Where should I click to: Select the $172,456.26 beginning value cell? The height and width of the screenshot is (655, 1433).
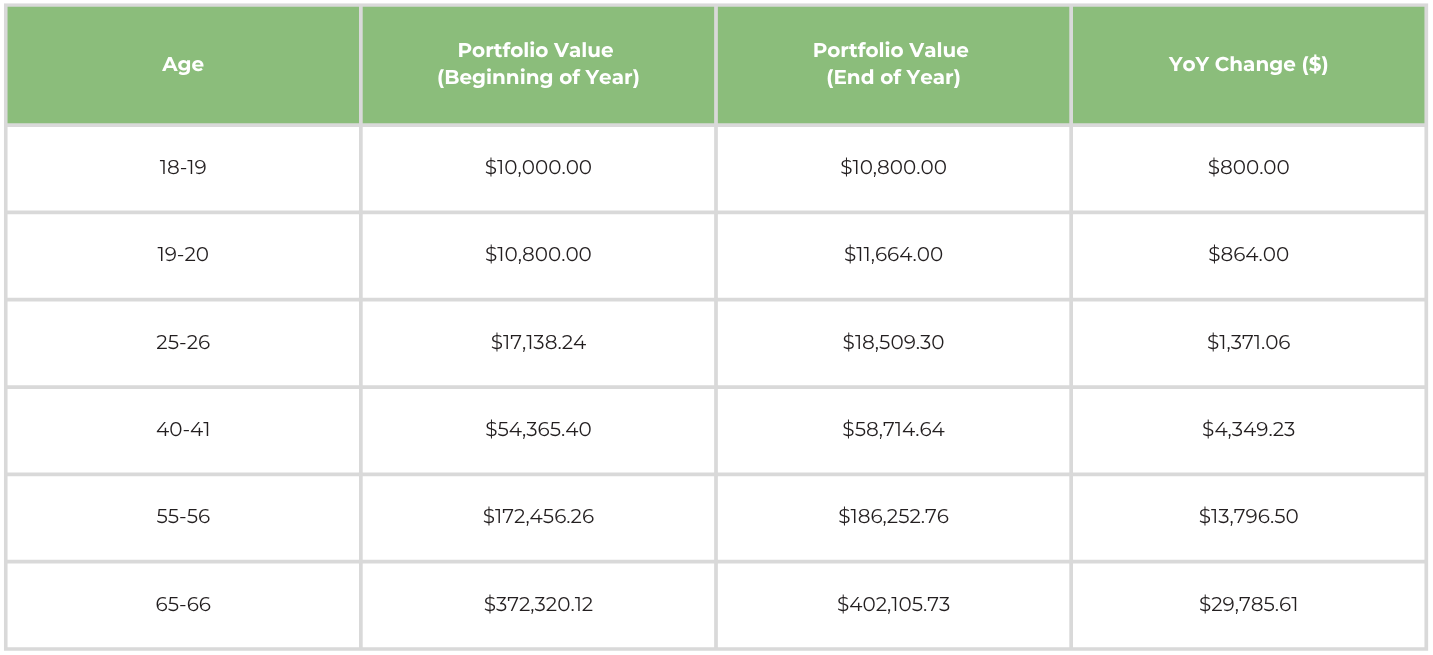click(x=538, y=517)
